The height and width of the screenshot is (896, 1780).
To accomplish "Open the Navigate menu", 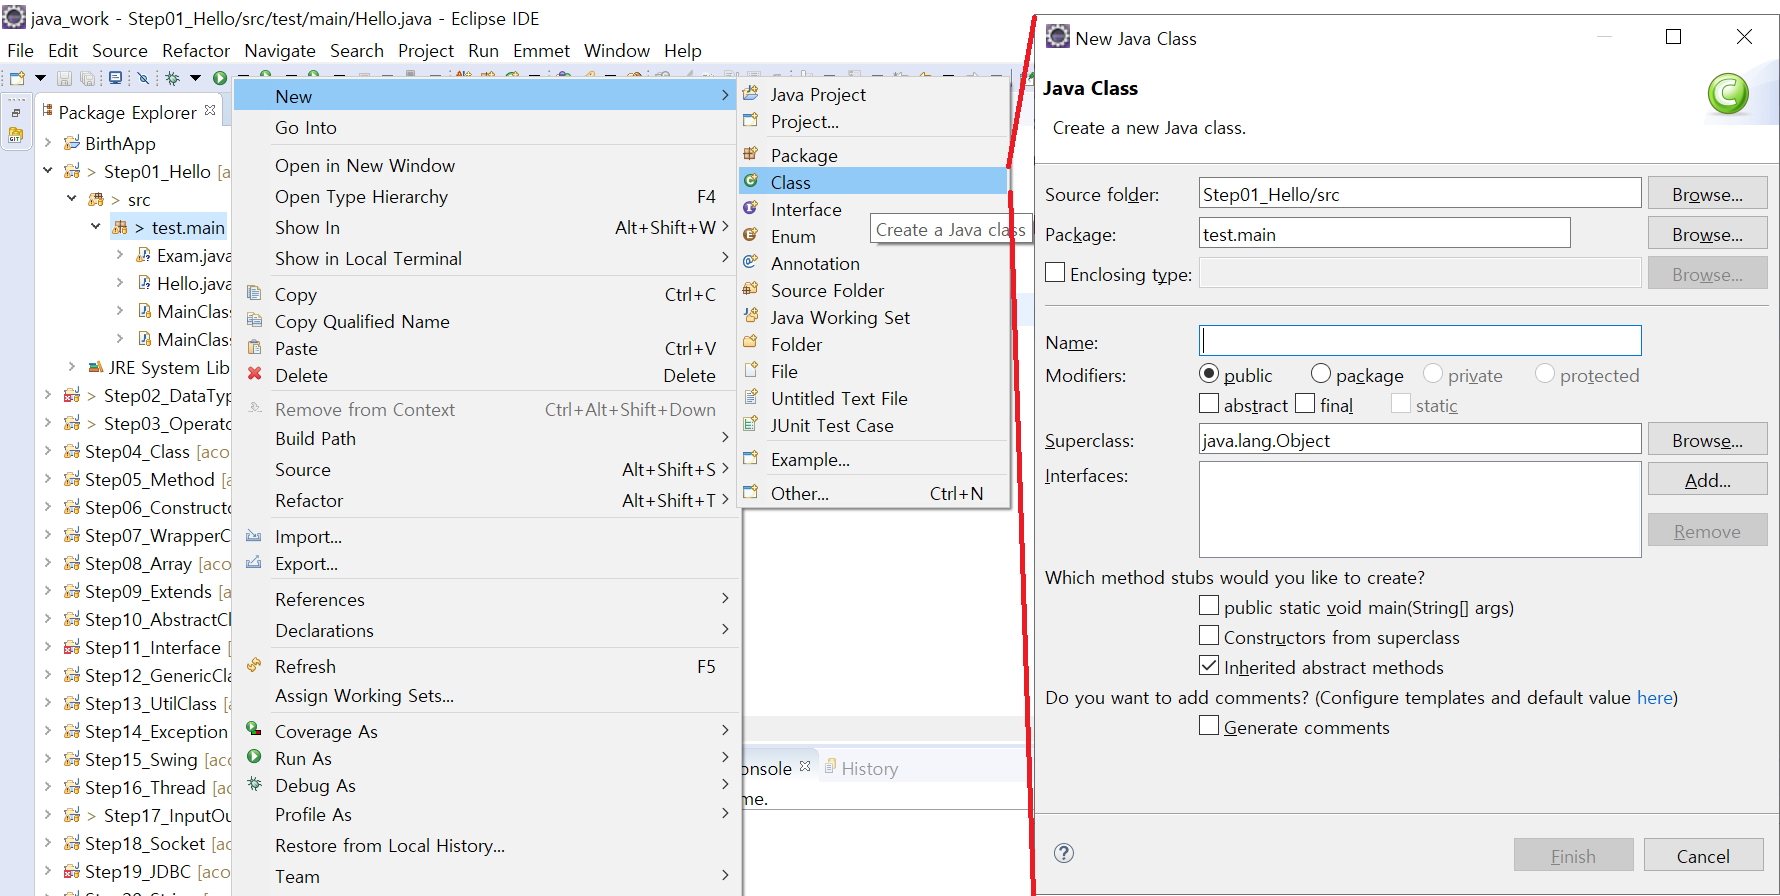I will click(x=280, y=50).
